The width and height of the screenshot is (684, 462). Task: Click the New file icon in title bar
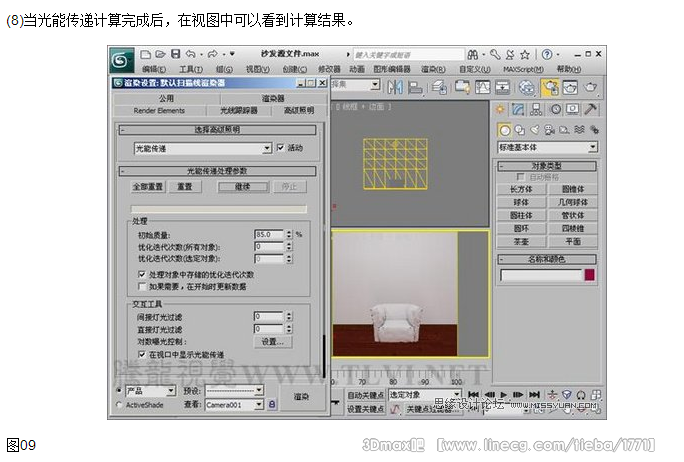(146, 54)
